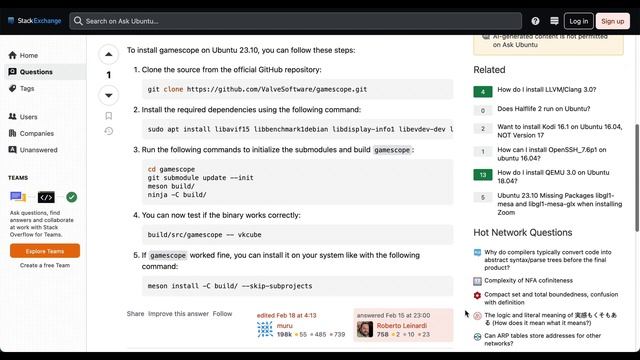Open Companies in the sidebar

pos(37,133)
